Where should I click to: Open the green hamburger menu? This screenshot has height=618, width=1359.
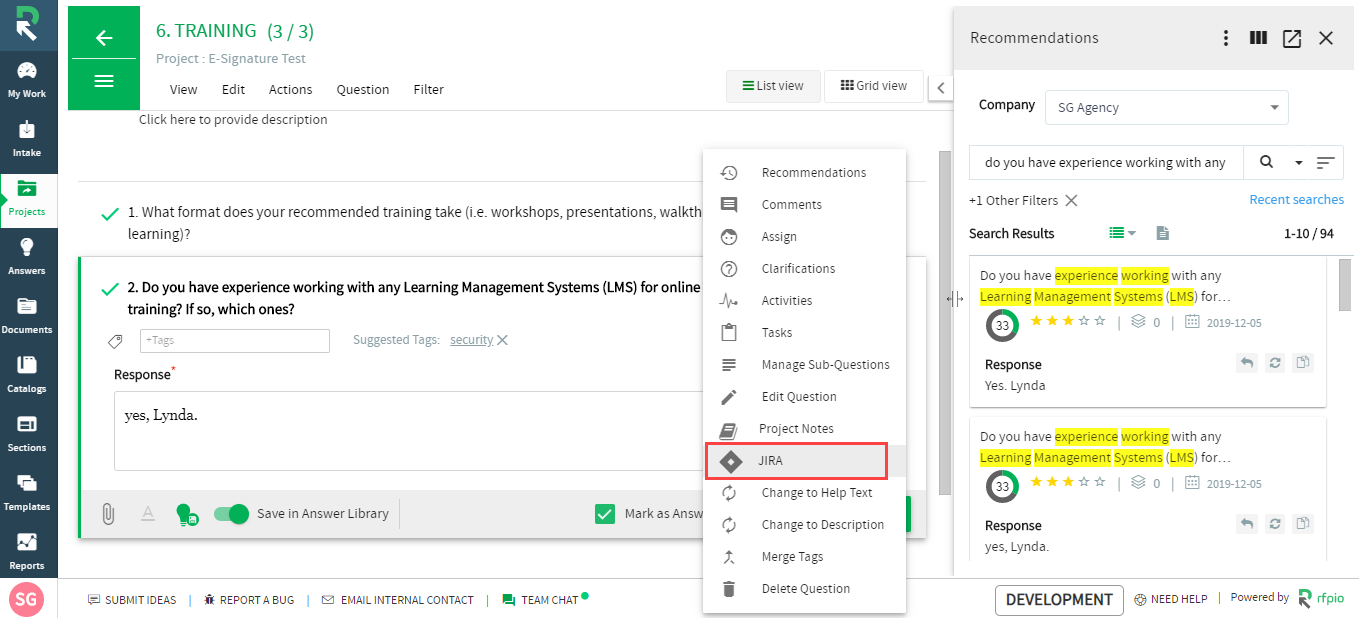pyautogui.click(x=104, y=81)
